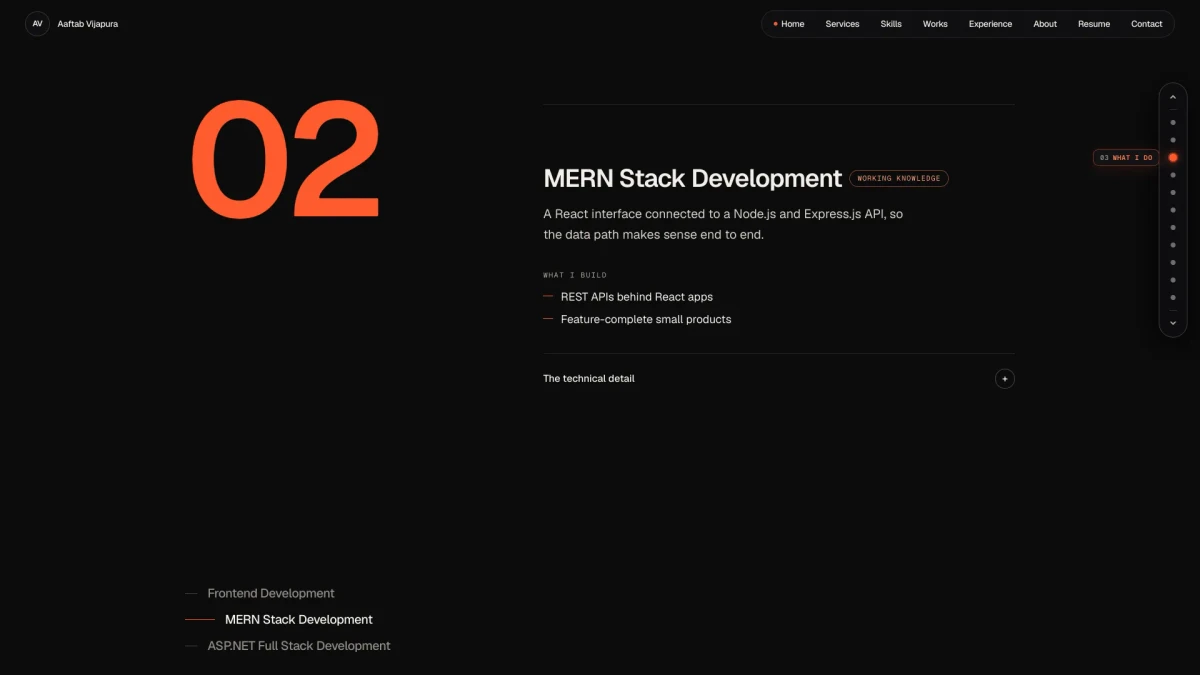The image size is (1200, 675).
Task: Click the Working Knowledge badge
Action: click(899, 178)
